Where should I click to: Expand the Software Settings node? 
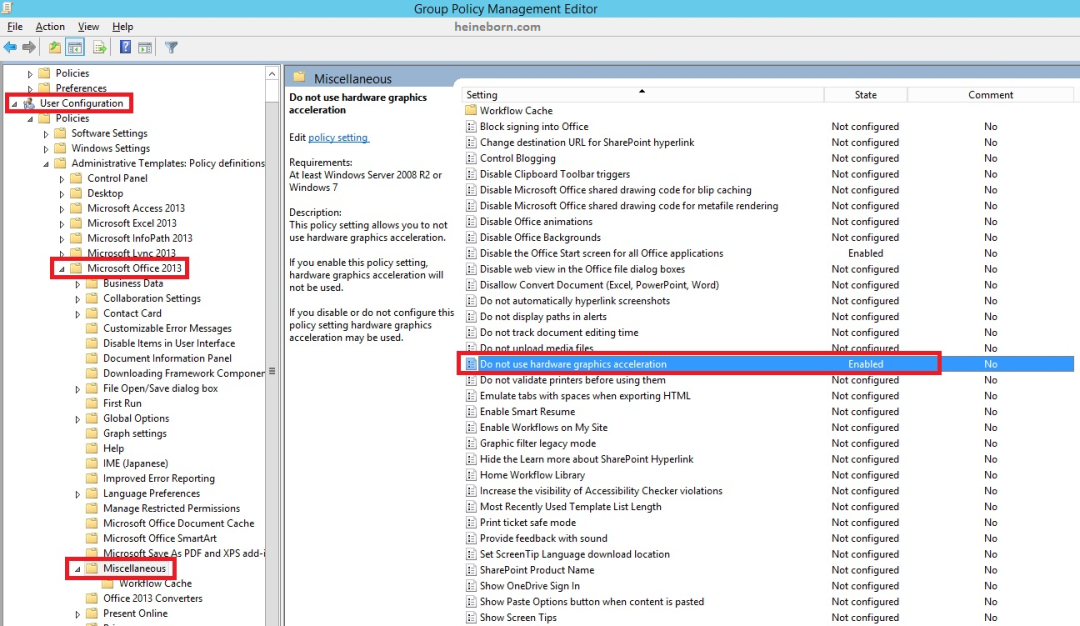click(x=45, y=134)
